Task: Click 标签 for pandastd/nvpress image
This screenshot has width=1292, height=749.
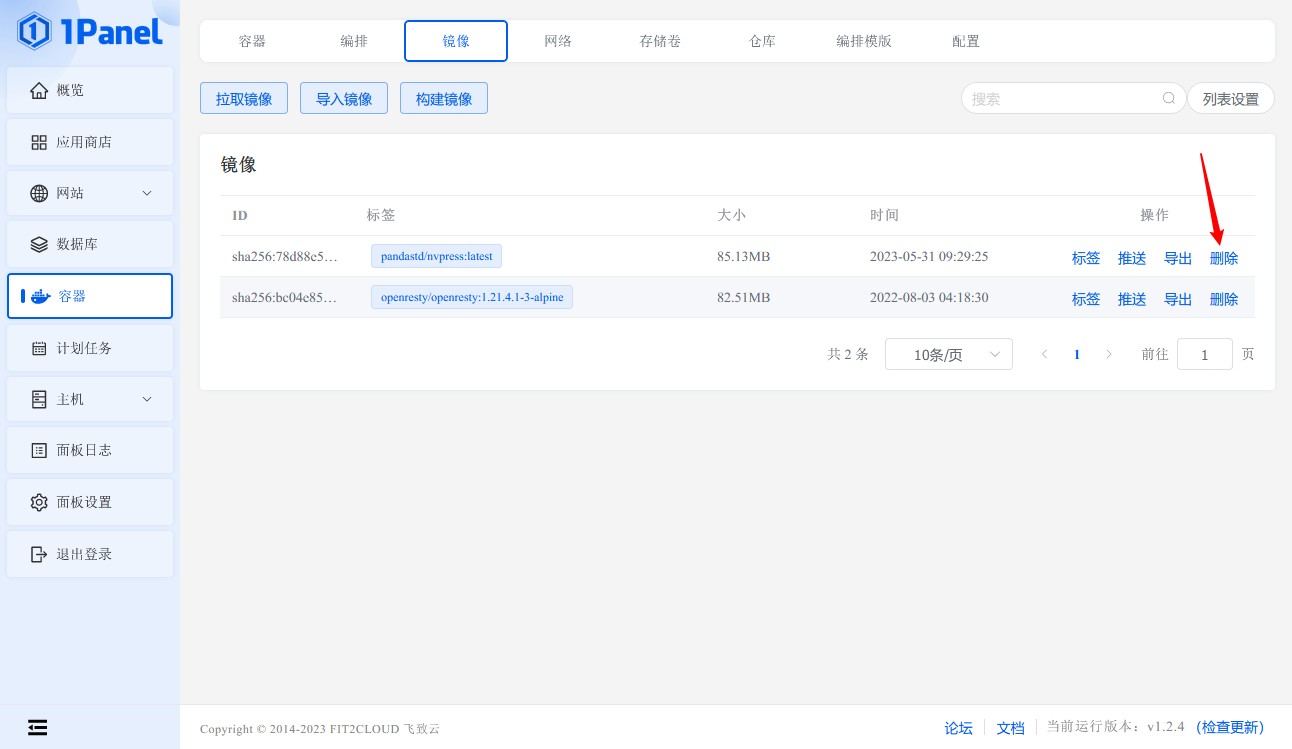Action: (x=1086, y=258)
